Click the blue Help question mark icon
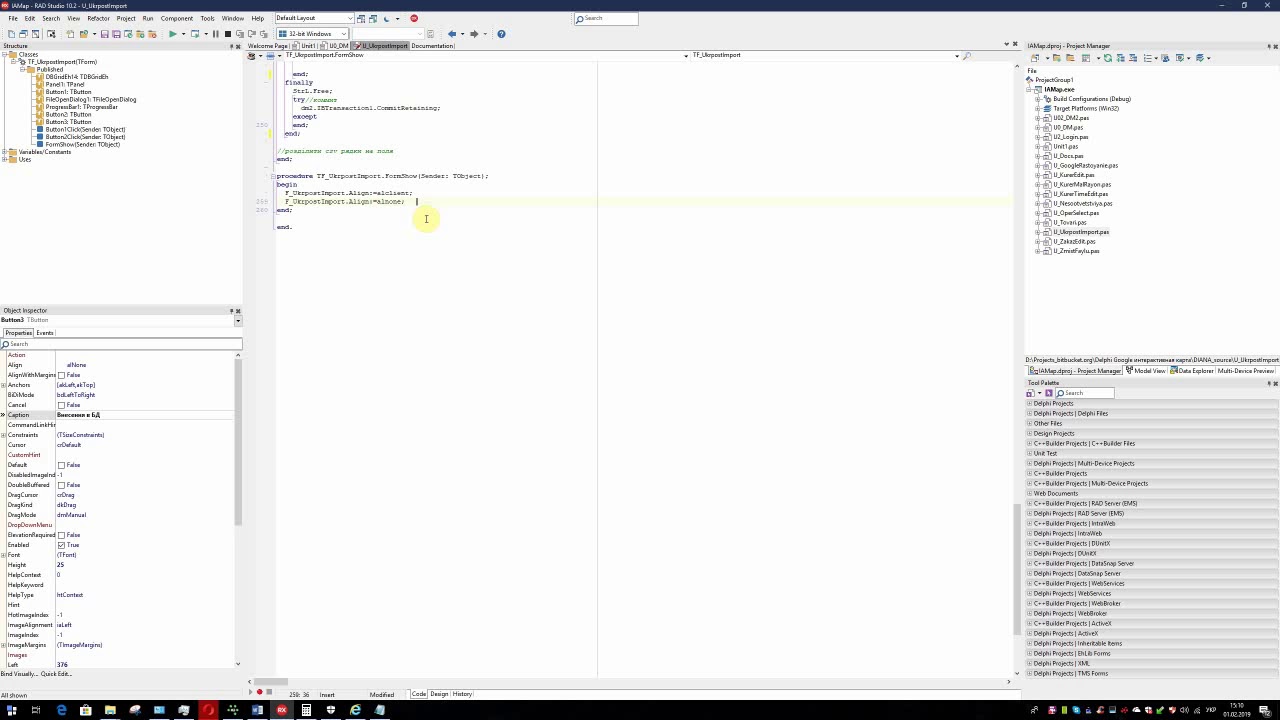 [501, 34]
